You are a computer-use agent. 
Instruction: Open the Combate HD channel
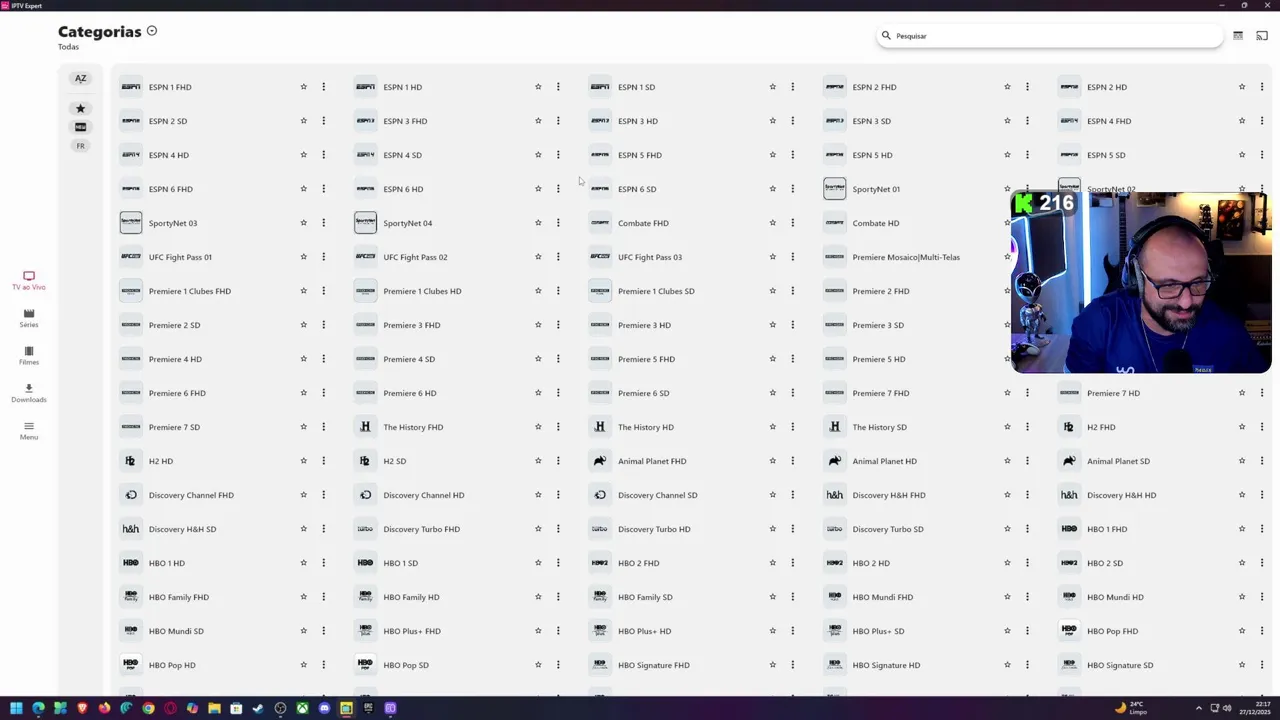tap(876, 223)
